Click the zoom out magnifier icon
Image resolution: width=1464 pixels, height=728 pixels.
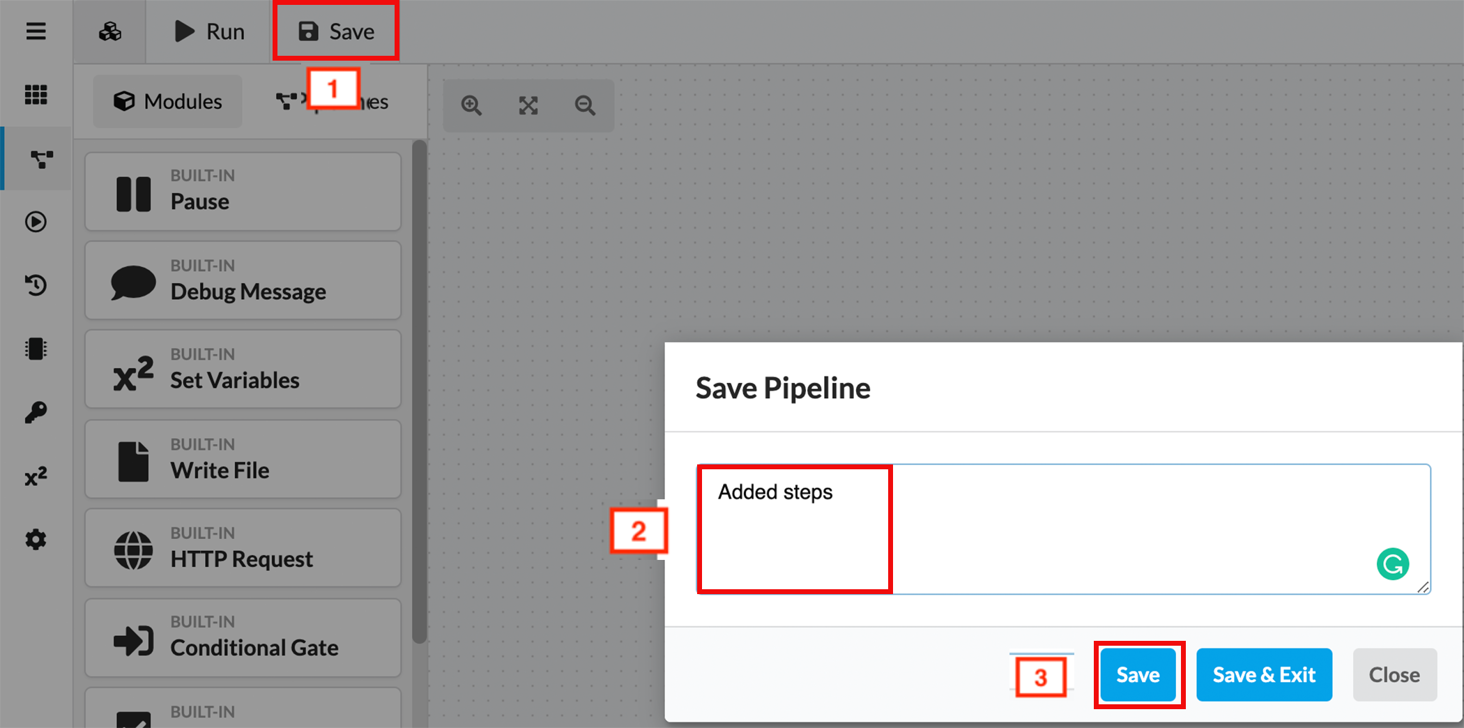coord(585,106)
